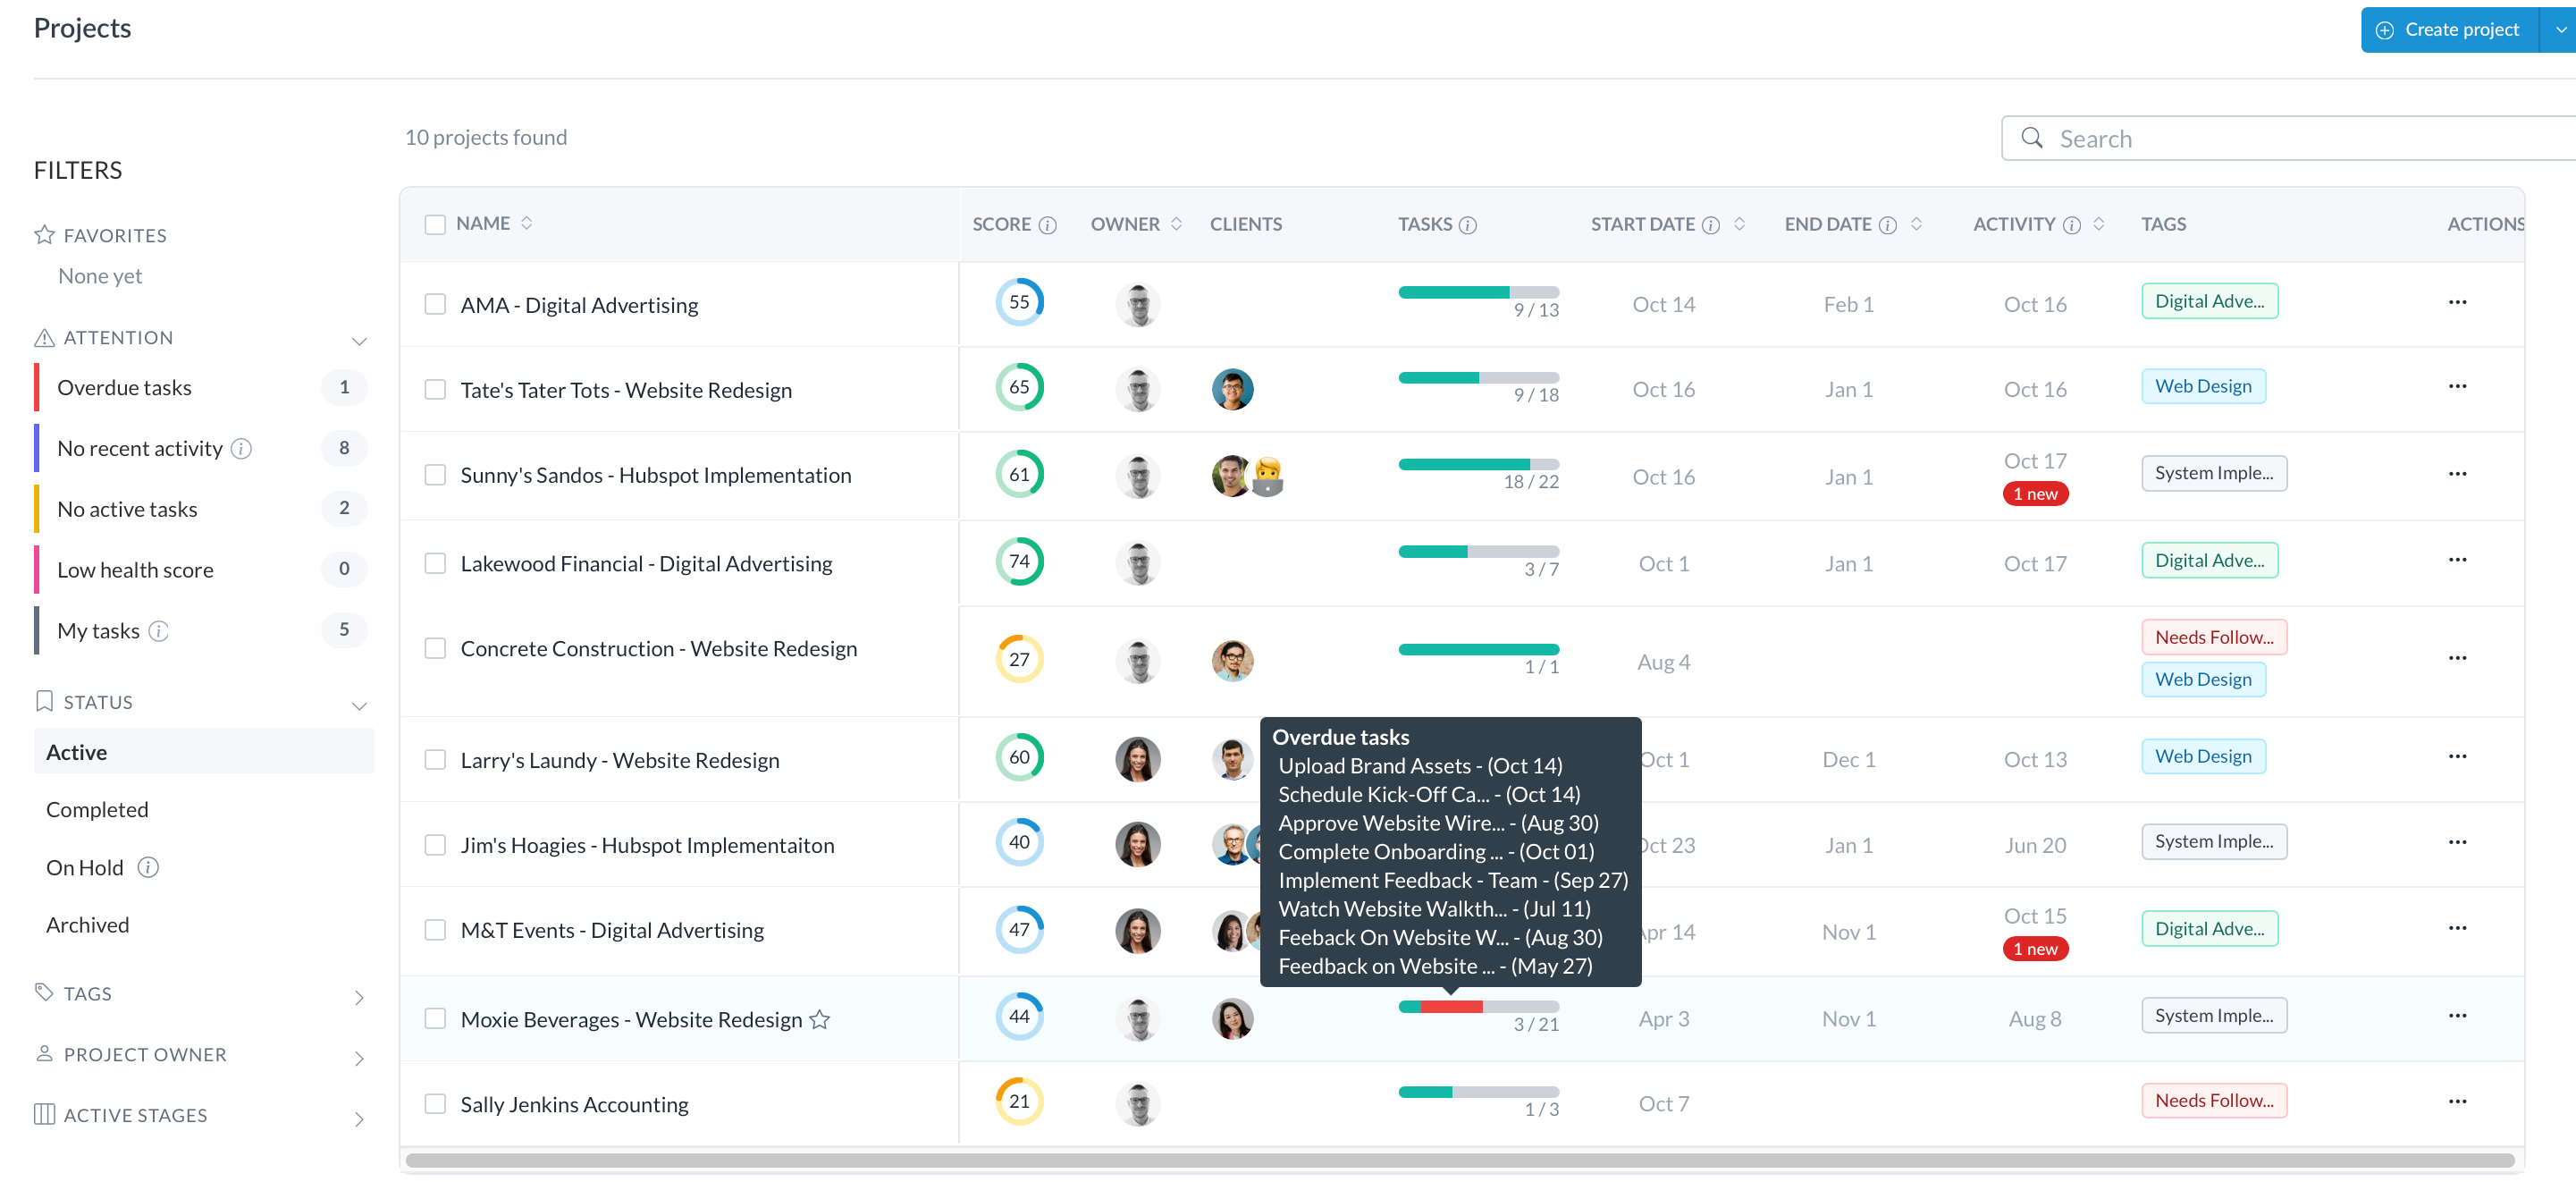Click the Create project button
This screenshot has width=2576, height=1182.
tap(2448, 30)
